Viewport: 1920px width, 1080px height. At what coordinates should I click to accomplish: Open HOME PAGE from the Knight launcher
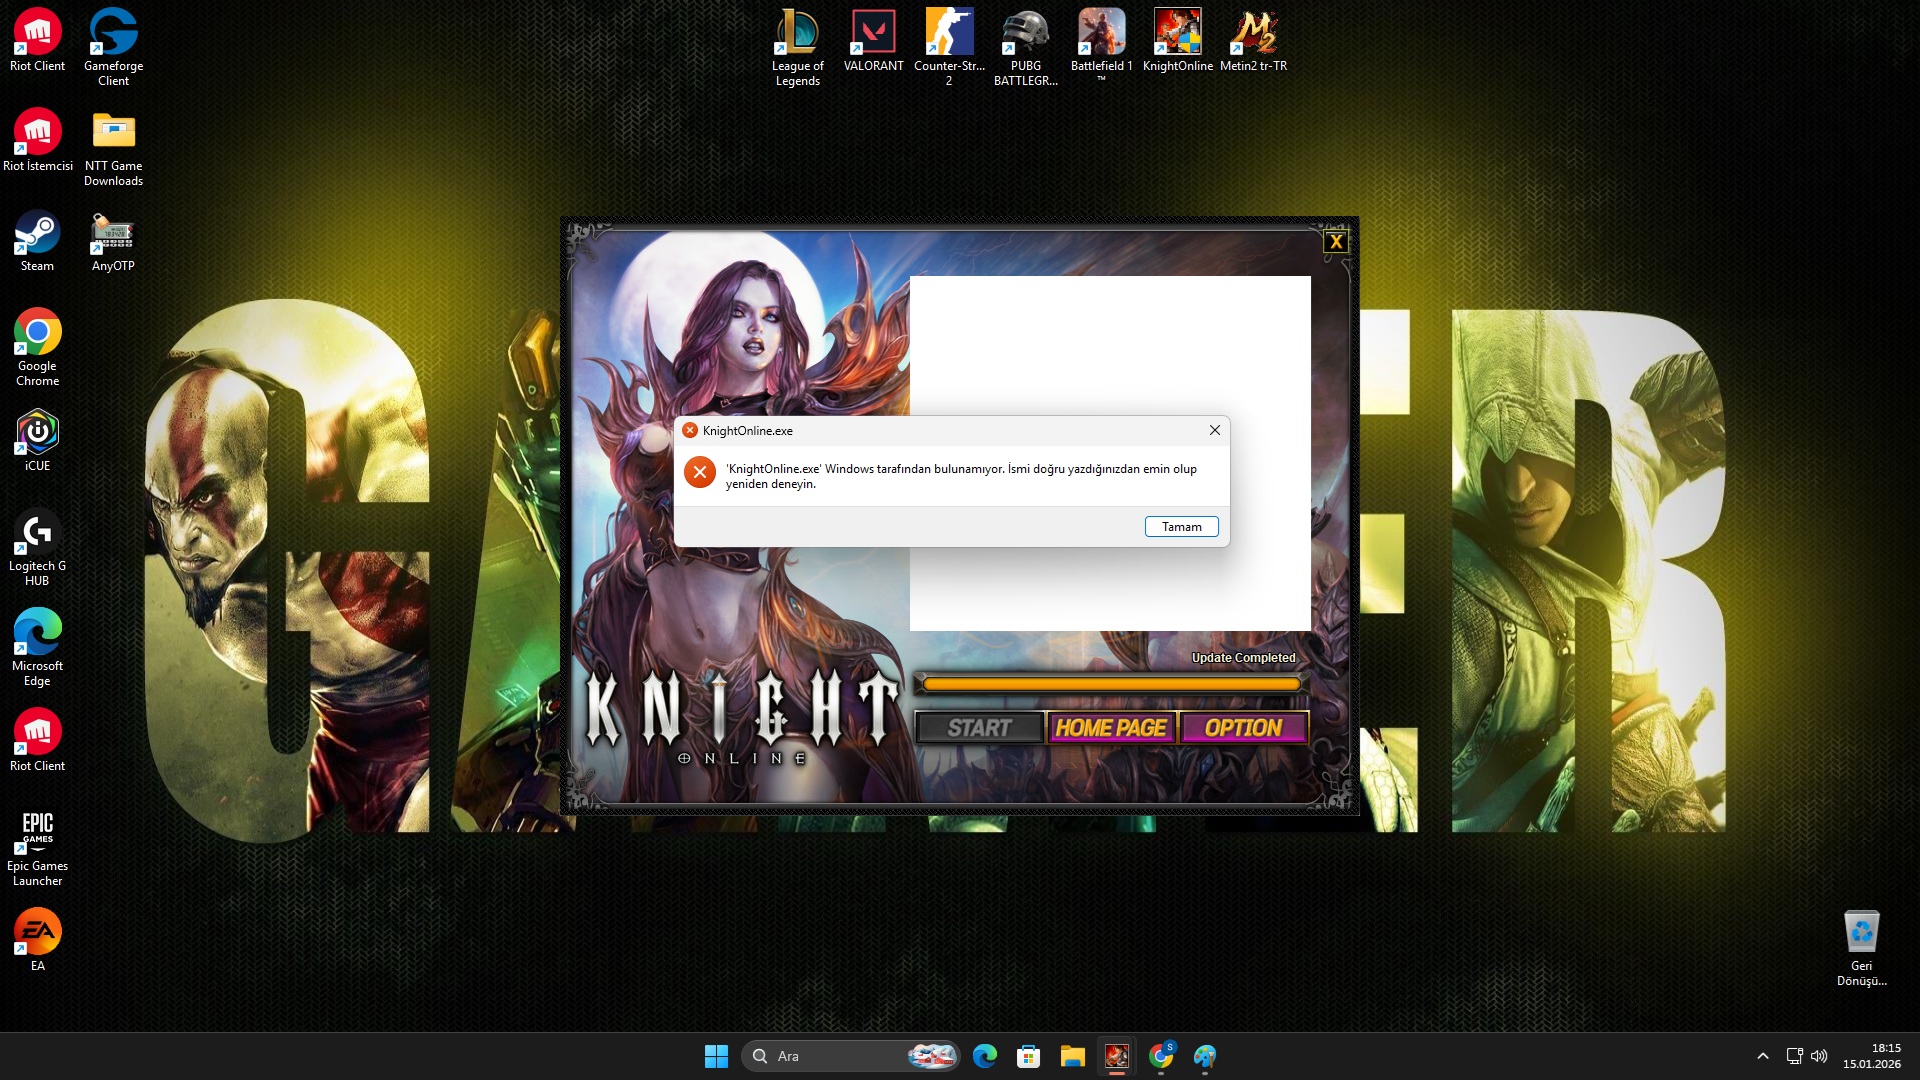click(1111, 728)
